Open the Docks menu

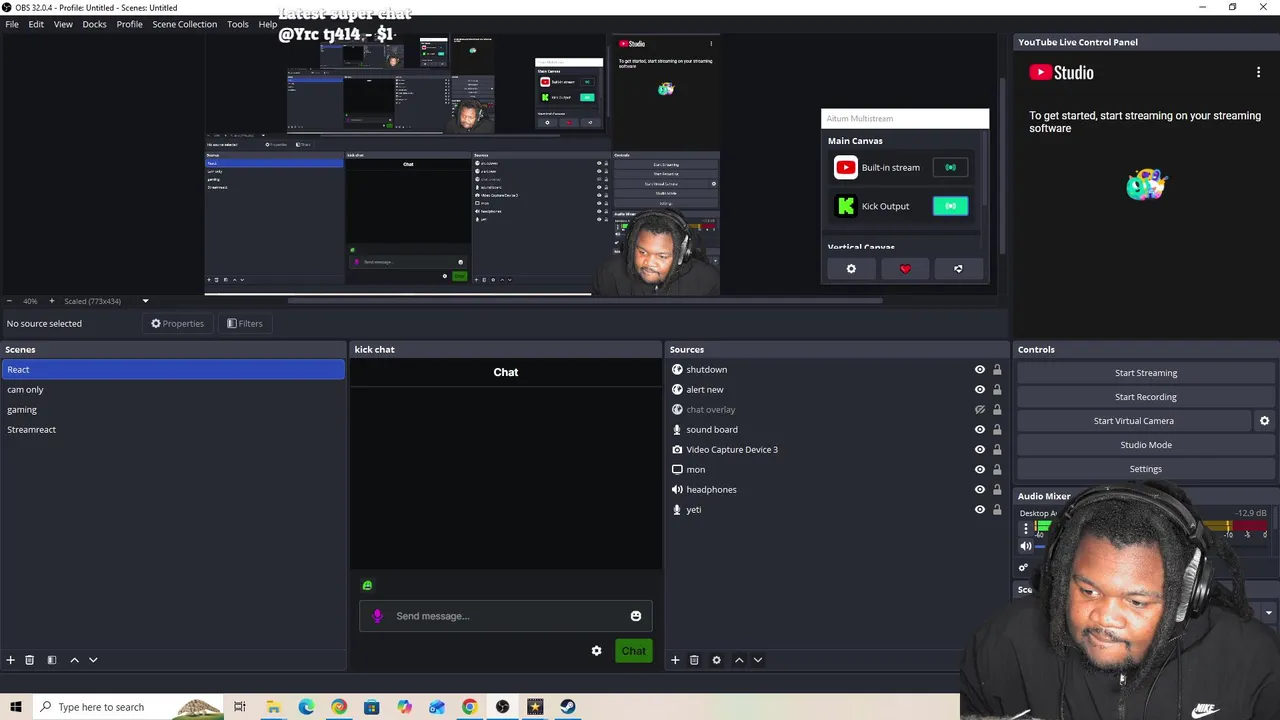pos(94,24)
